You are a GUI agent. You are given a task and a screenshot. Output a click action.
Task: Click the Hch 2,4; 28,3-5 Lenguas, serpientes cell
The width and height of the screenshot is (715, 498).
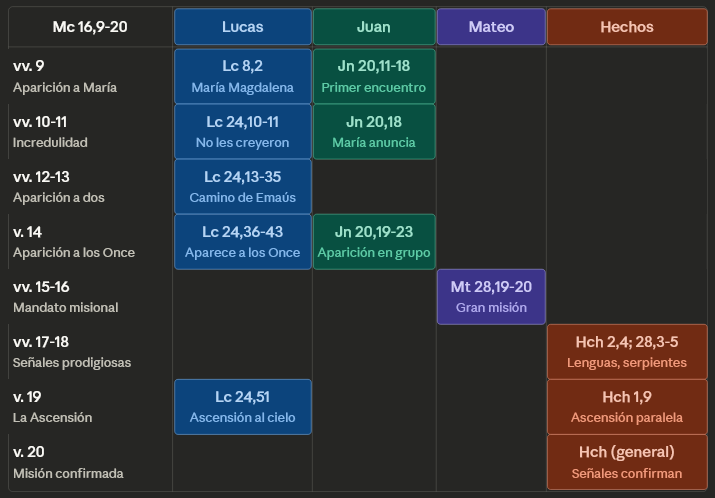click(x=626, y=352)
